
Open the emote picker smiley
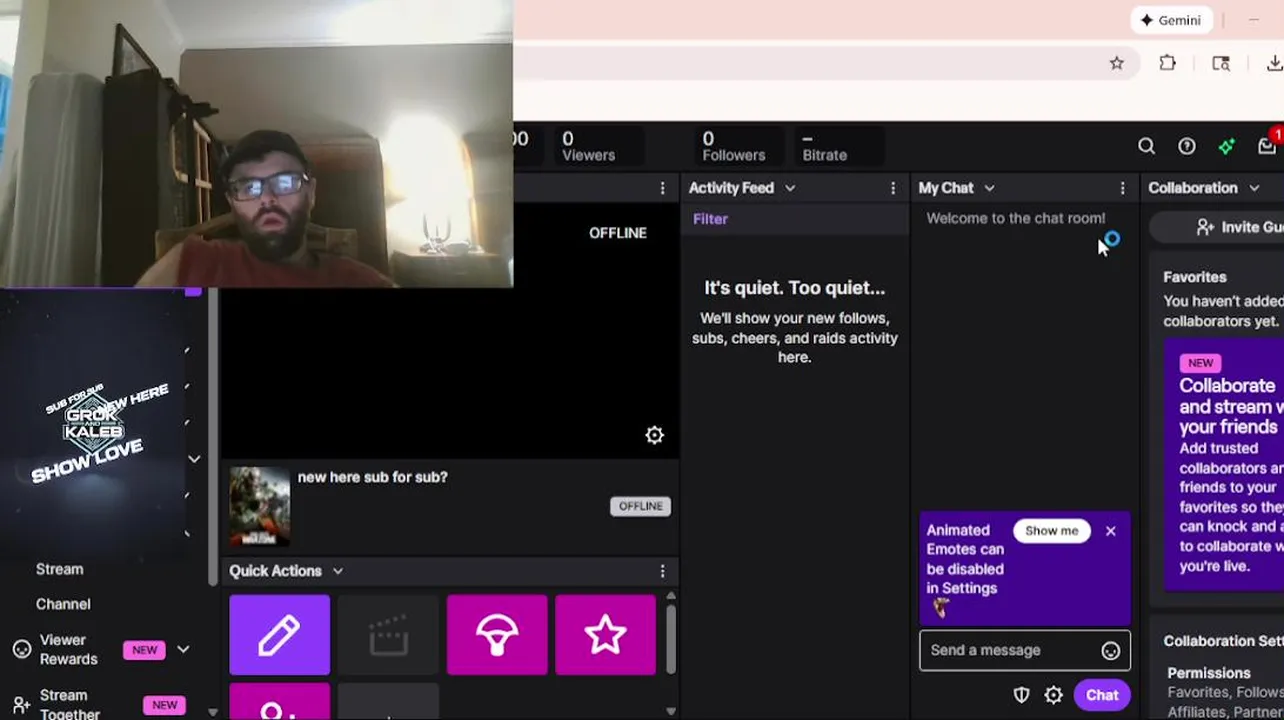pos(1111,651)
